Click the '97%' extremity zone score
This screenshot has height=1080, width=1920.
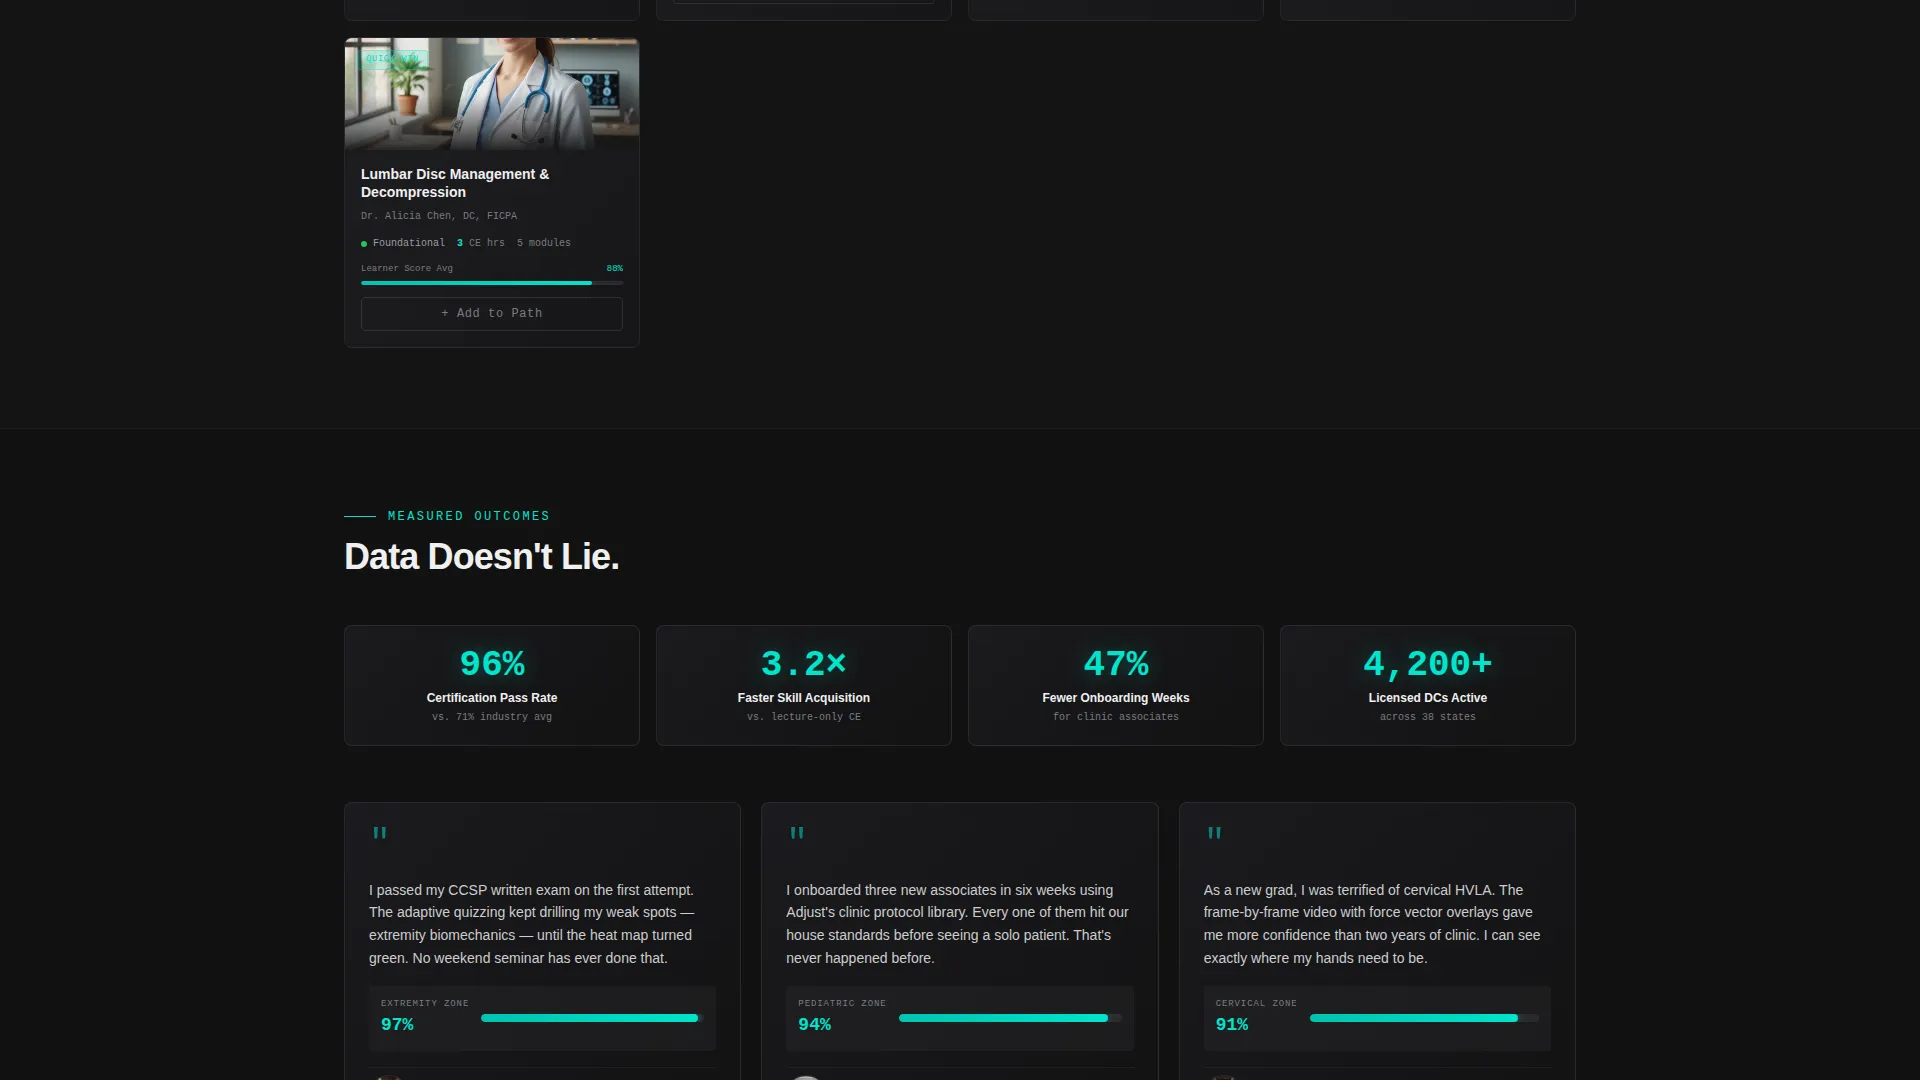point(397,1024)
